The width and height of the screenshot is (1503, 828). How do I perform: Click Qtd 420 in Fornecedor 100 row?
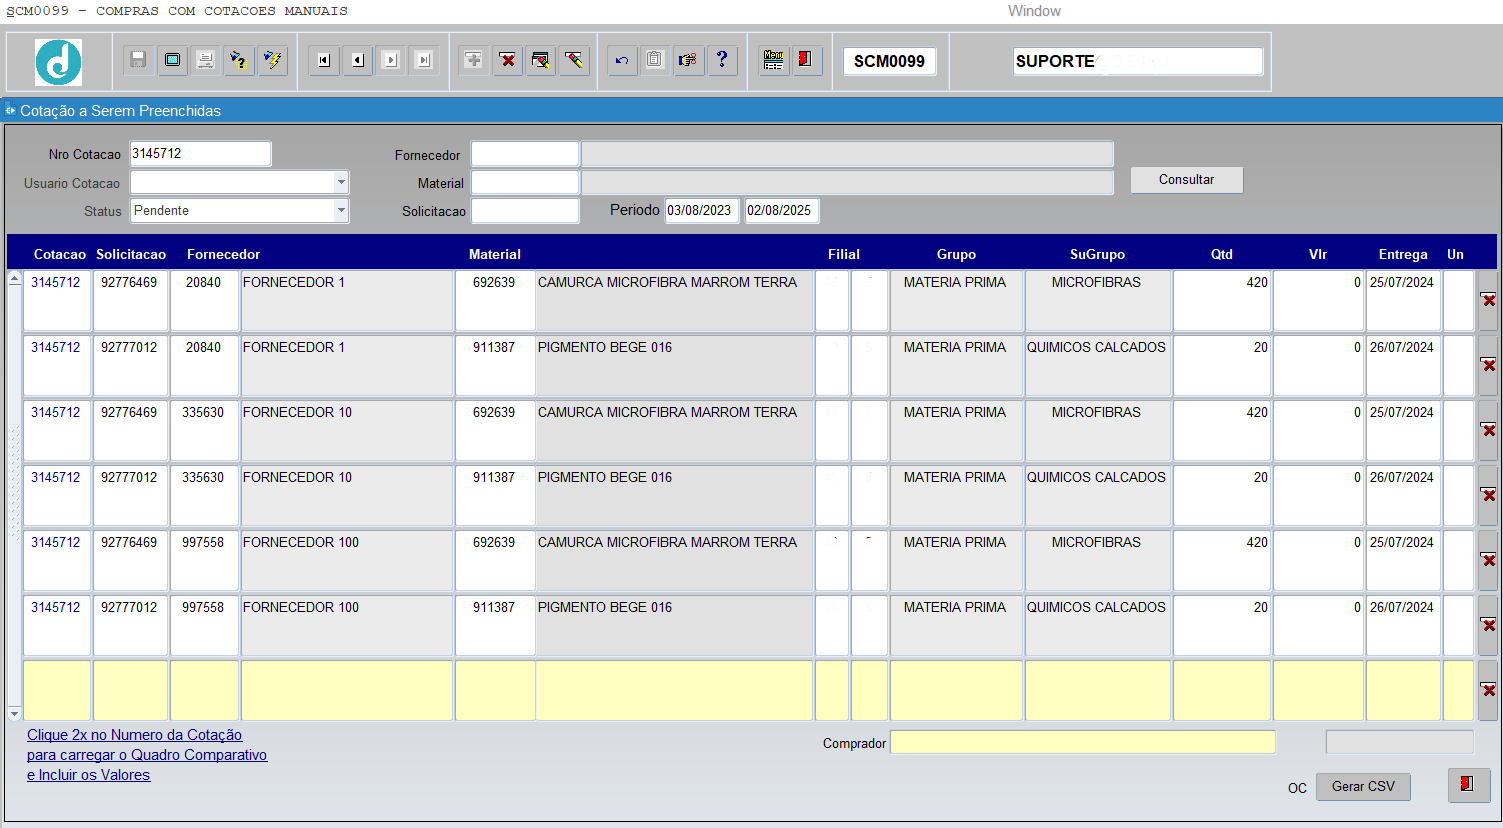point(1222,560)
